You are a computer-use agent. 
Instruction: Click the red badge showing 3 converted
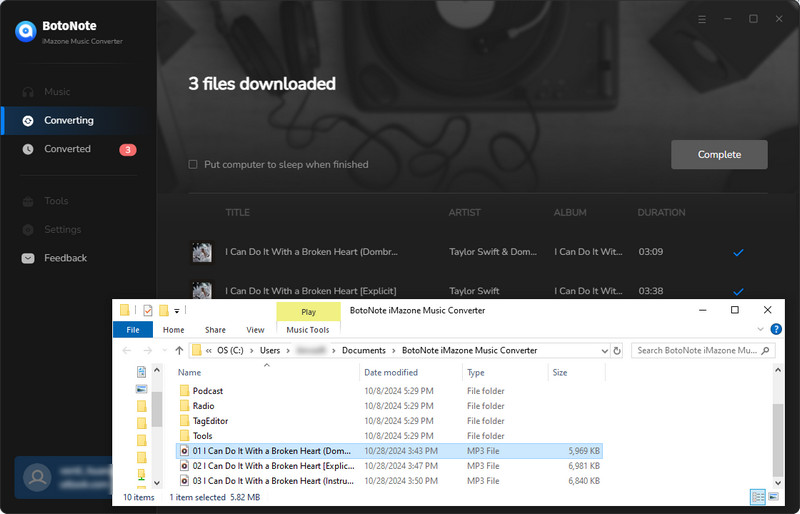tap(128, 150)
